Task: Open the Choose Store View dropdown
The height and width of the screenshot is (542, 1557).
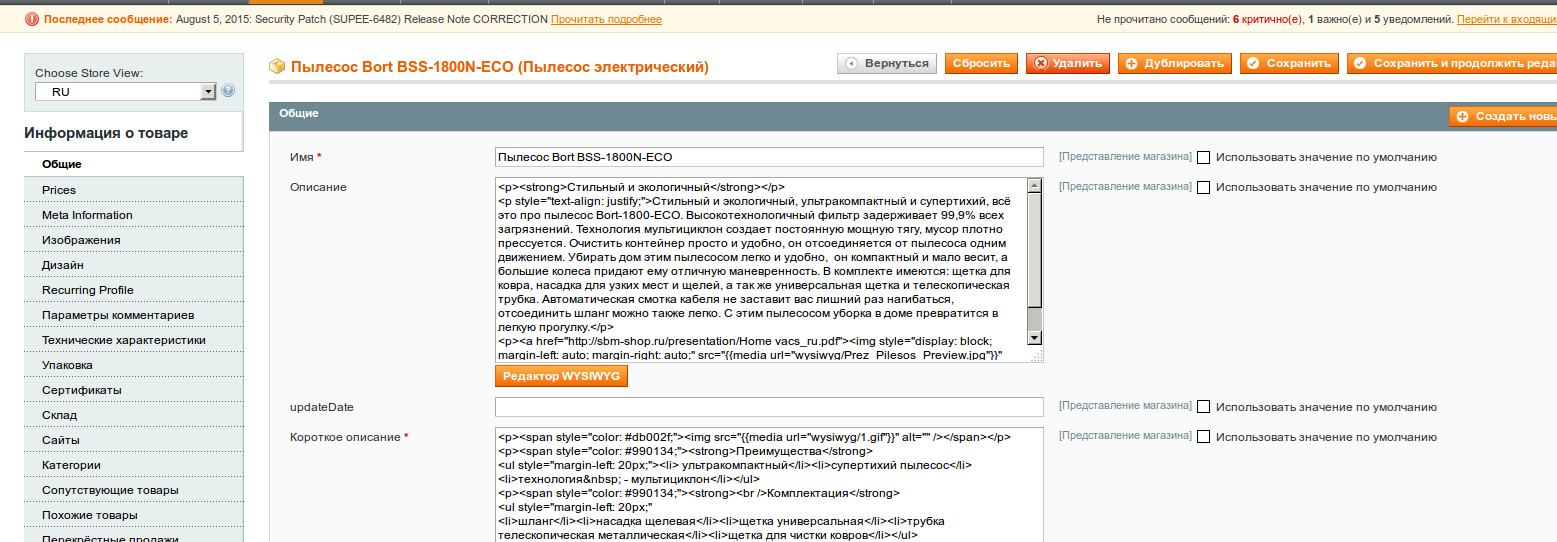Action: point(126,91)
